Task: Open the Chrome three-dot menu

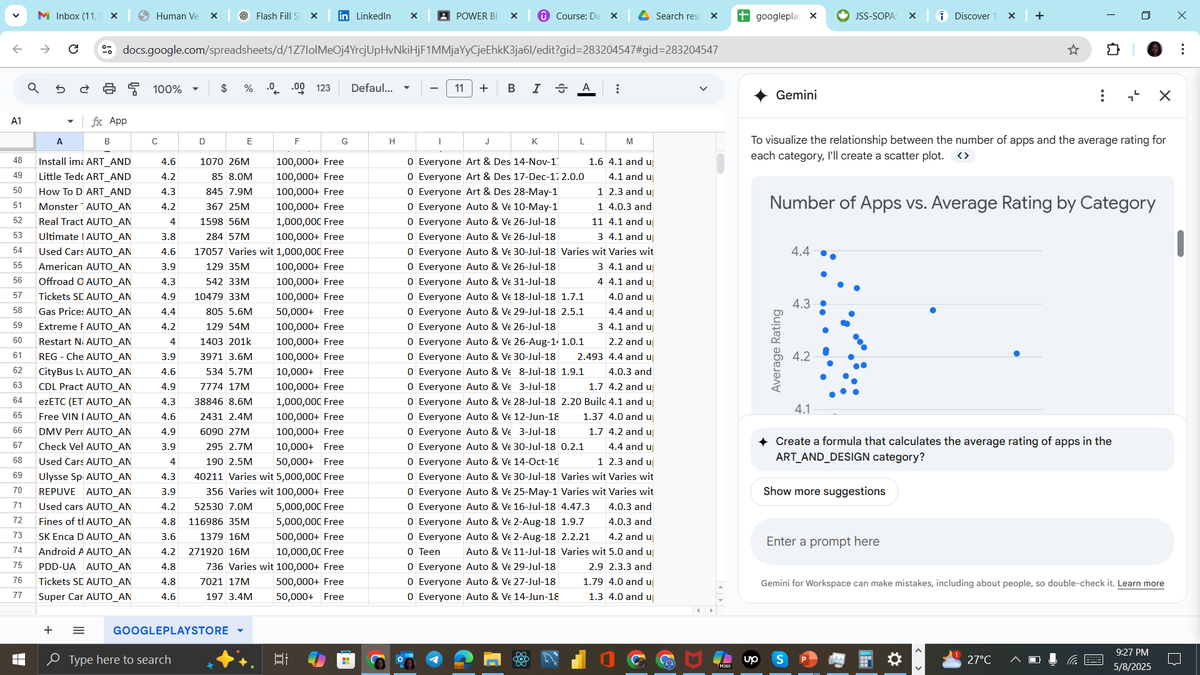Action: point(1182,49)
